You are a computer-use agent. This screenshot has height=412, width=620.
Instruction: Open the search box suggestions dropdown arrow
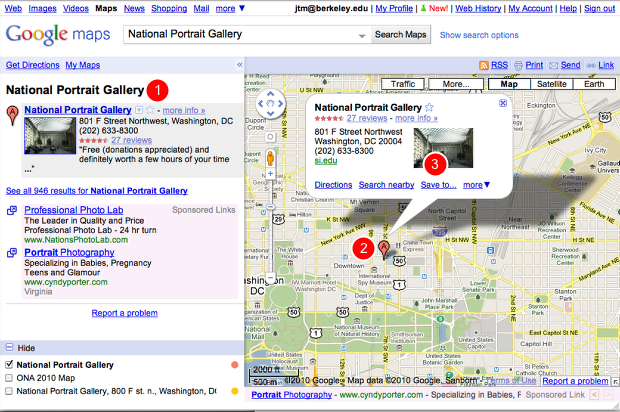point(361,36)
